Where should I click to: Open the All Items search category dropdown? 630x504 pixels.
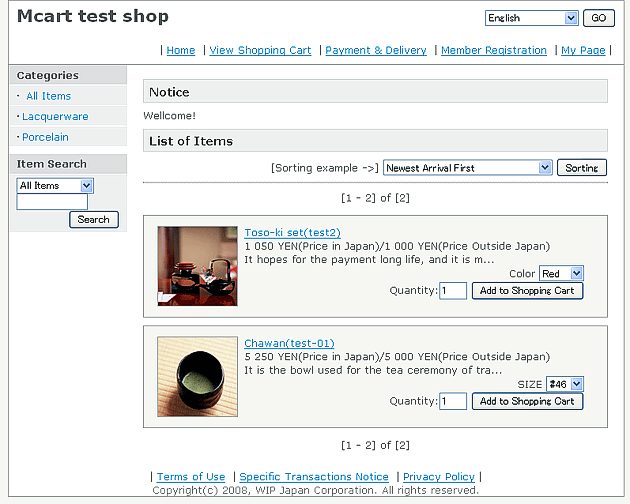(55, 185)
